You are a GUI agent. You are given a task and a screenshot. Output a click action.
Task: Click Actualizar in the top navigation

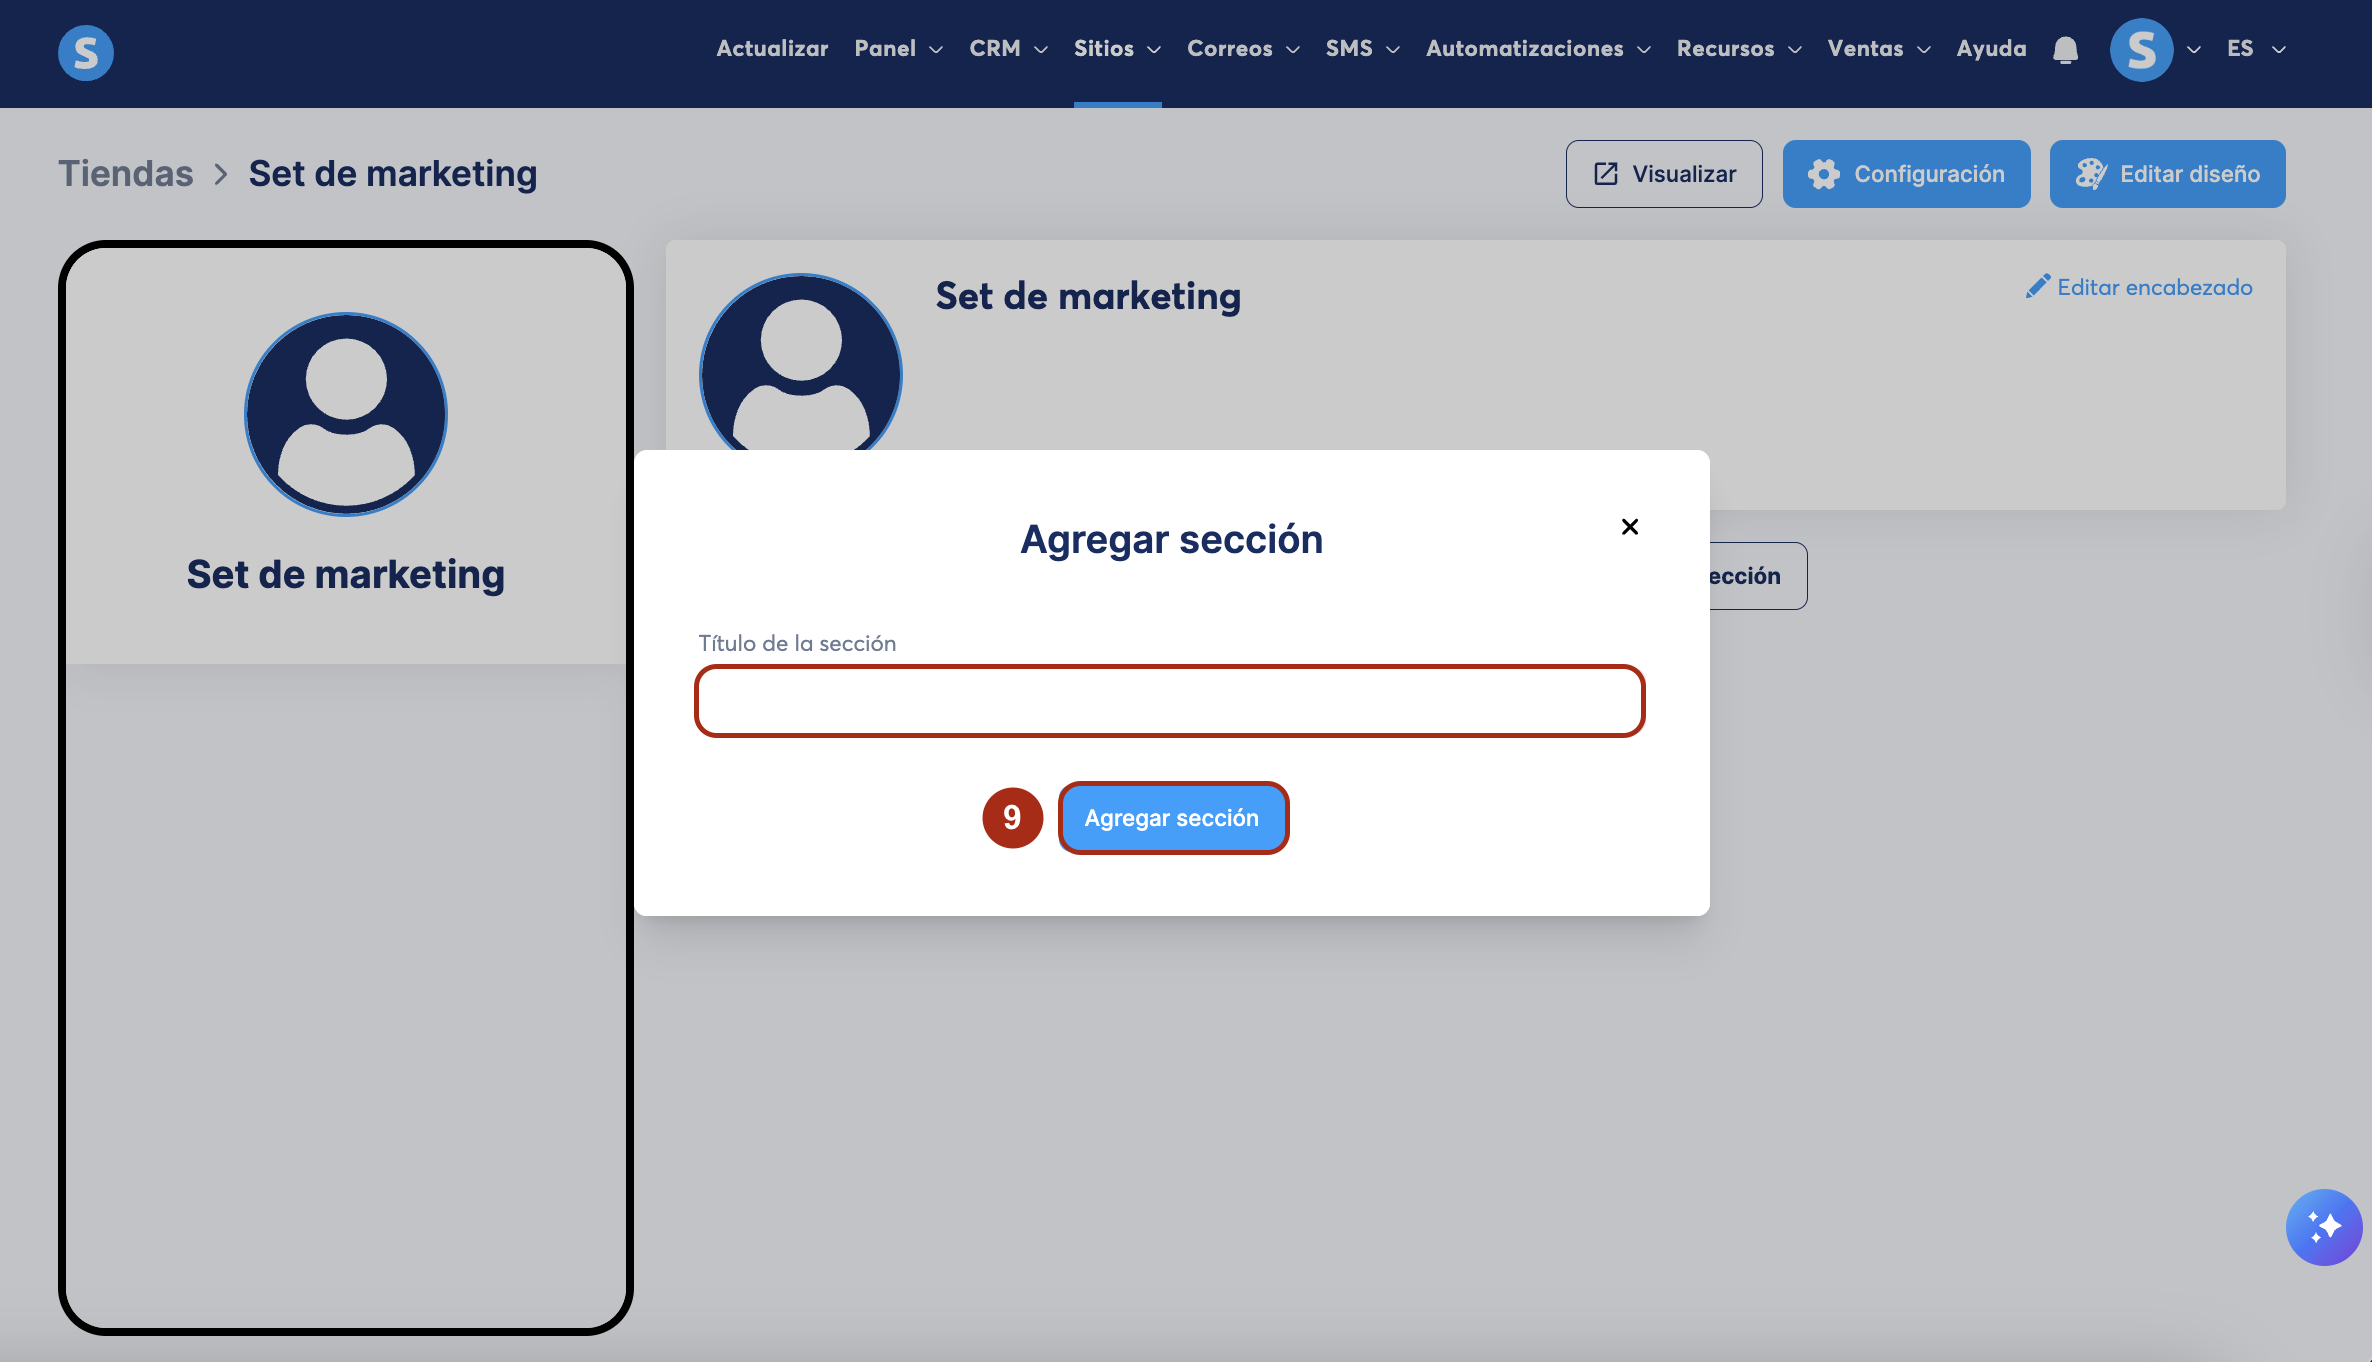tap(772, 49)
